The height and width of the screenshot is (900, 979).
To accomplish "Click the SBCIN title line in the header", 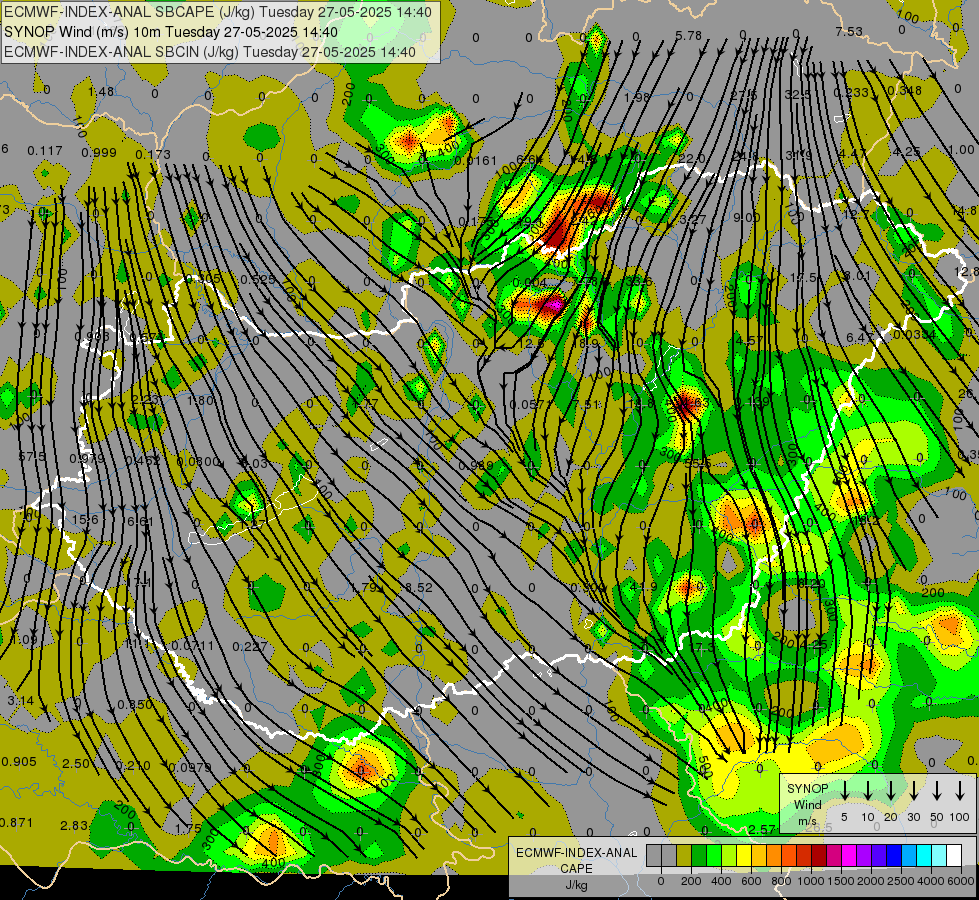I will [x=210, y=52].
